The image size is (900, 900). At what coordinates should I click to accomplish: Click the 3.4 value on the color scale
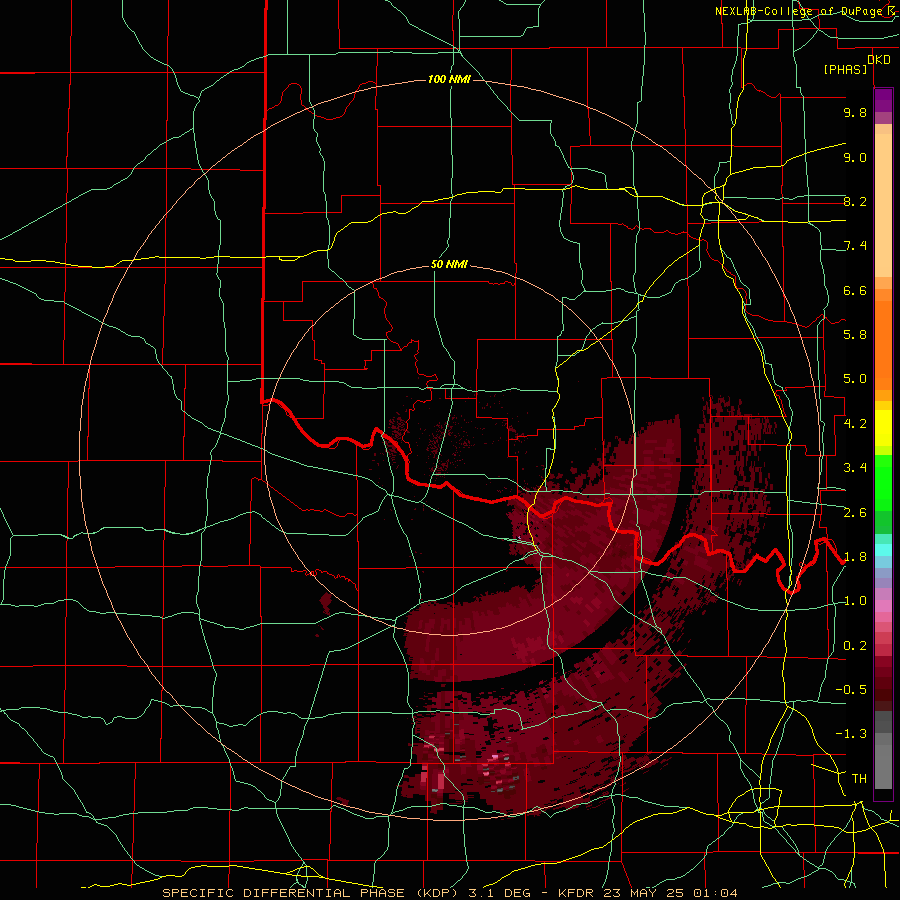pos(855,468)
